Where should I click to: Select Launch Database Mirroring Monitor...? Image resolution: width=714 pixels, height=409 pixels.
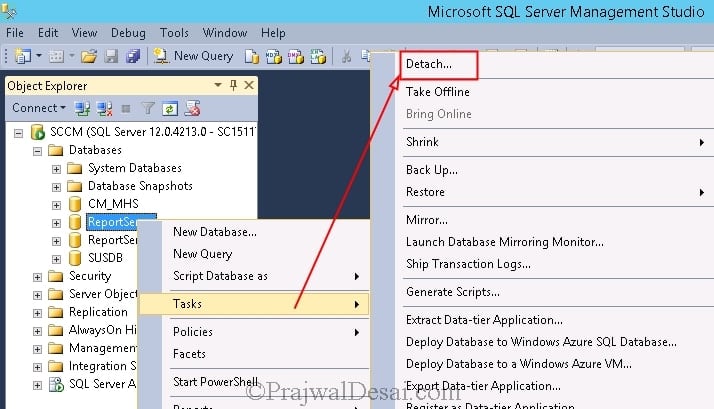505,242
